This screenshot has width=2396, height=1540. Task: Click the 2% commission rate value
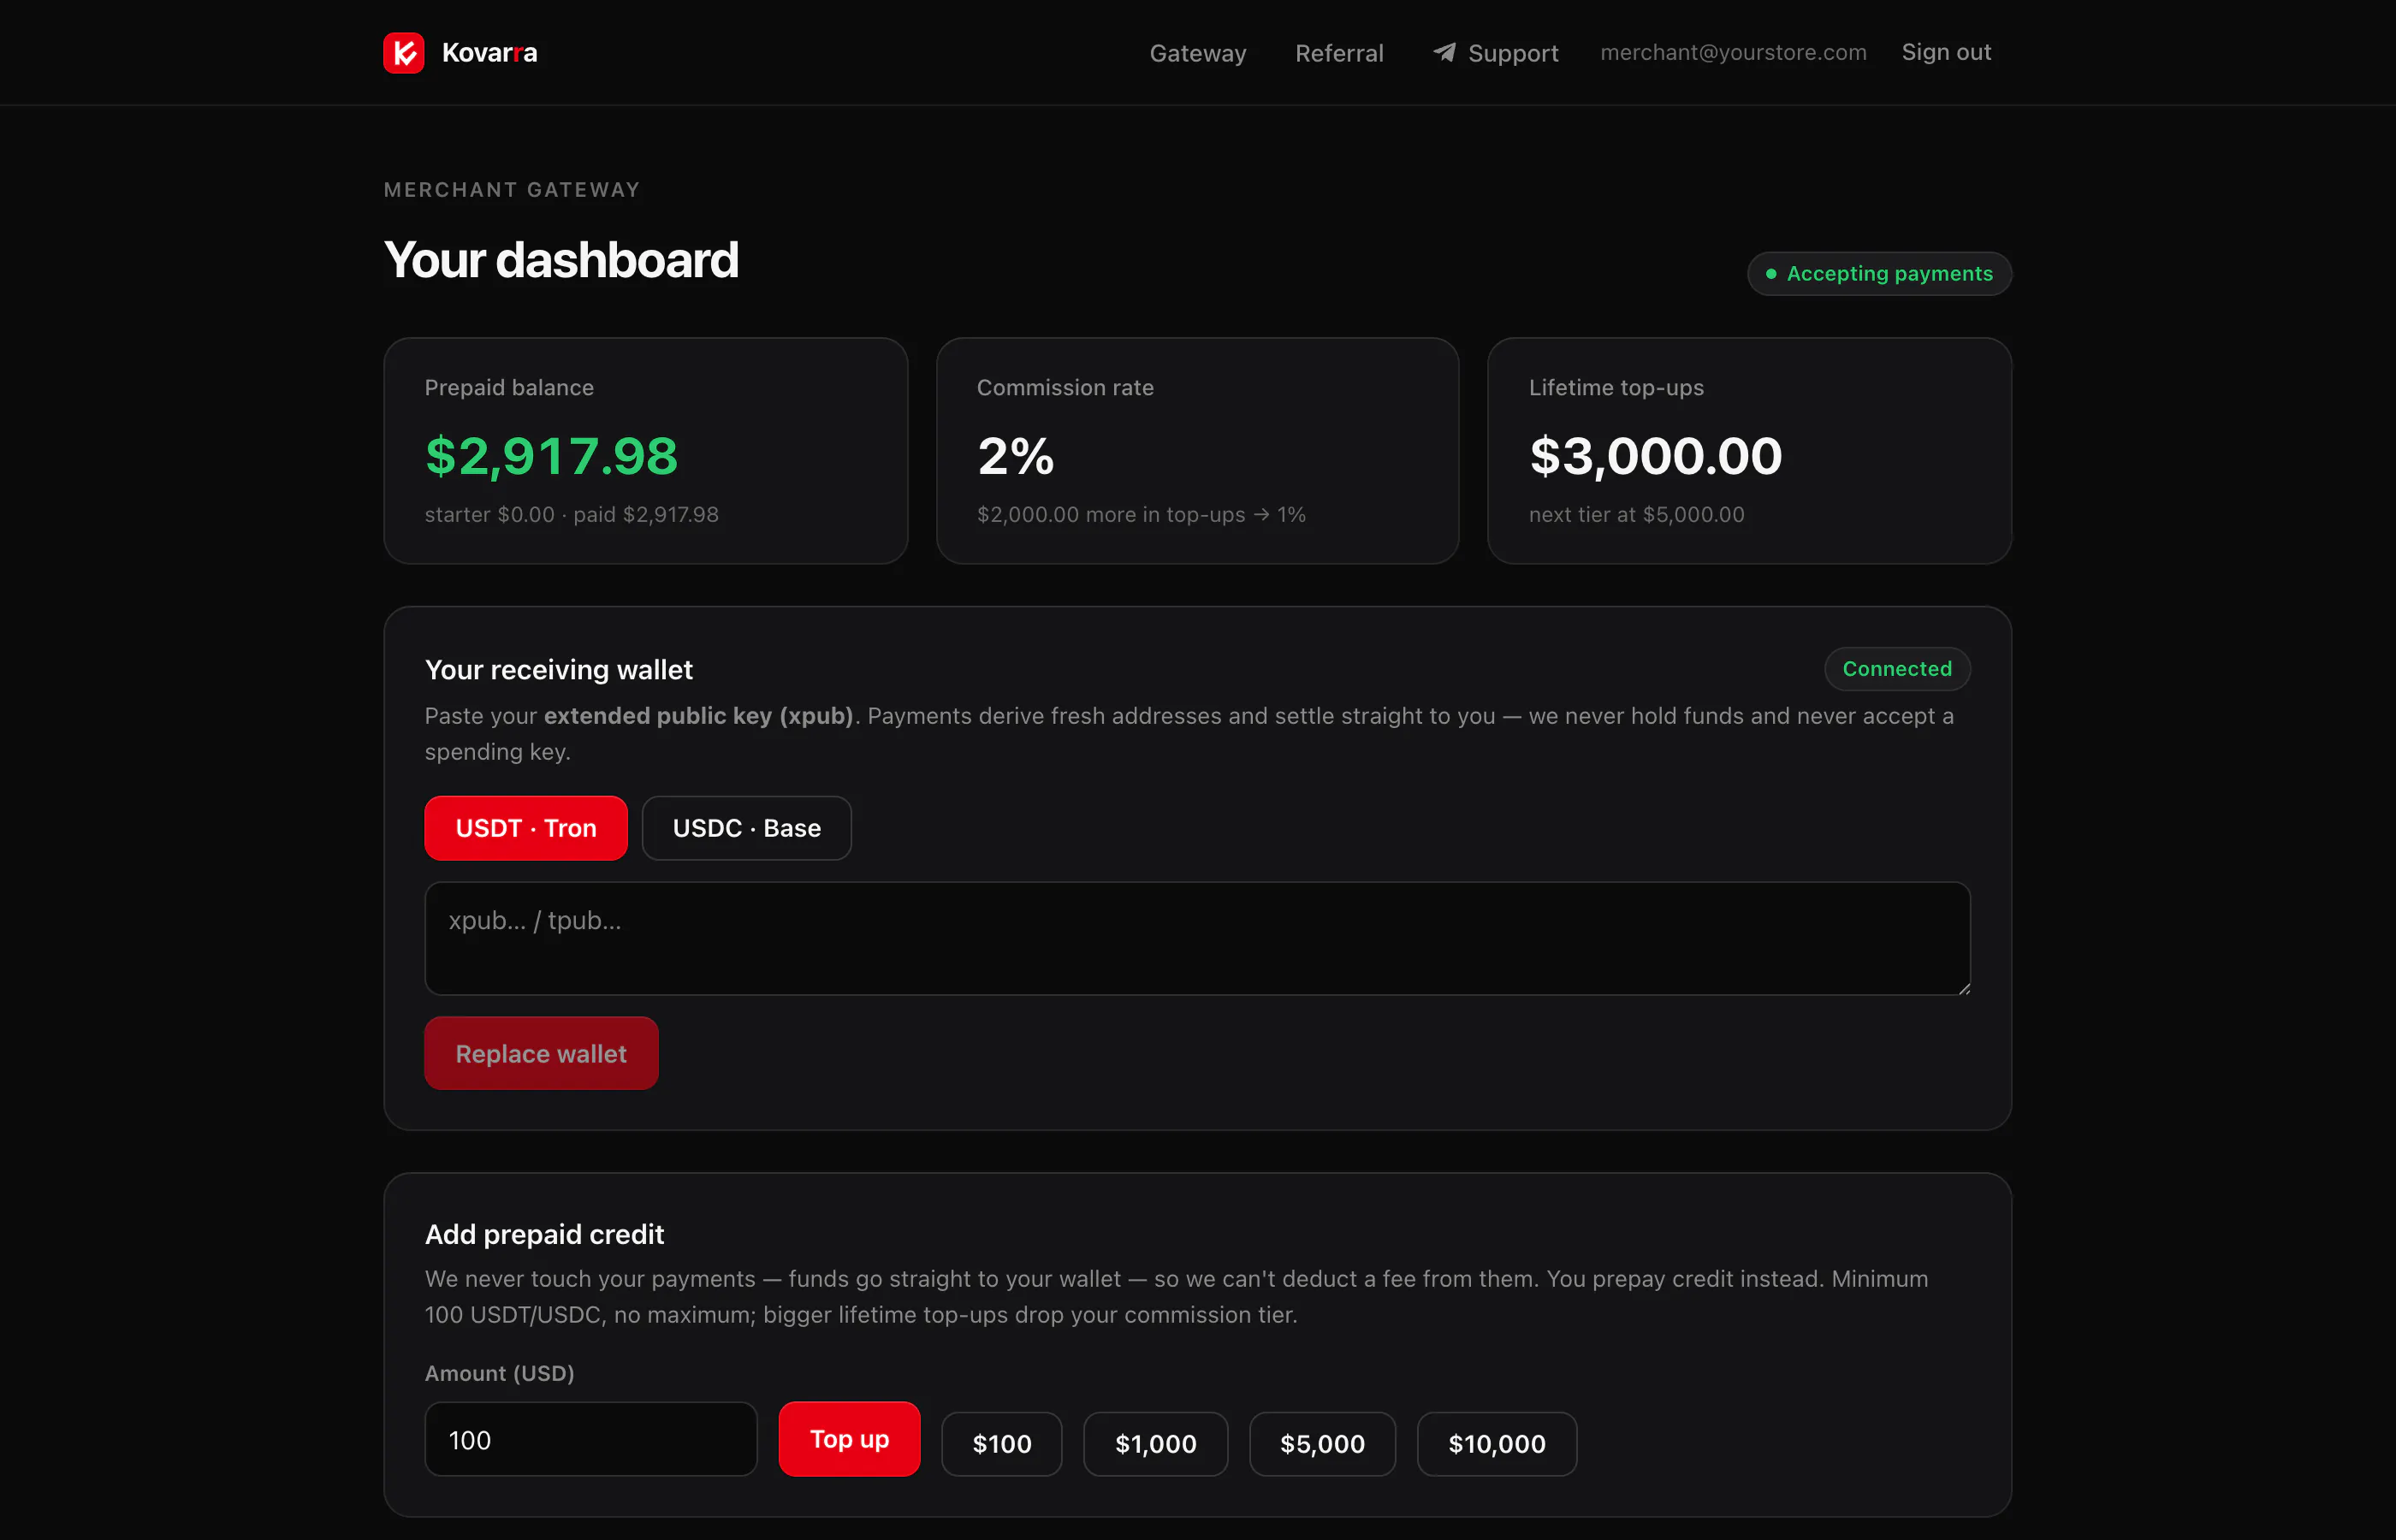click(1015, 456)
